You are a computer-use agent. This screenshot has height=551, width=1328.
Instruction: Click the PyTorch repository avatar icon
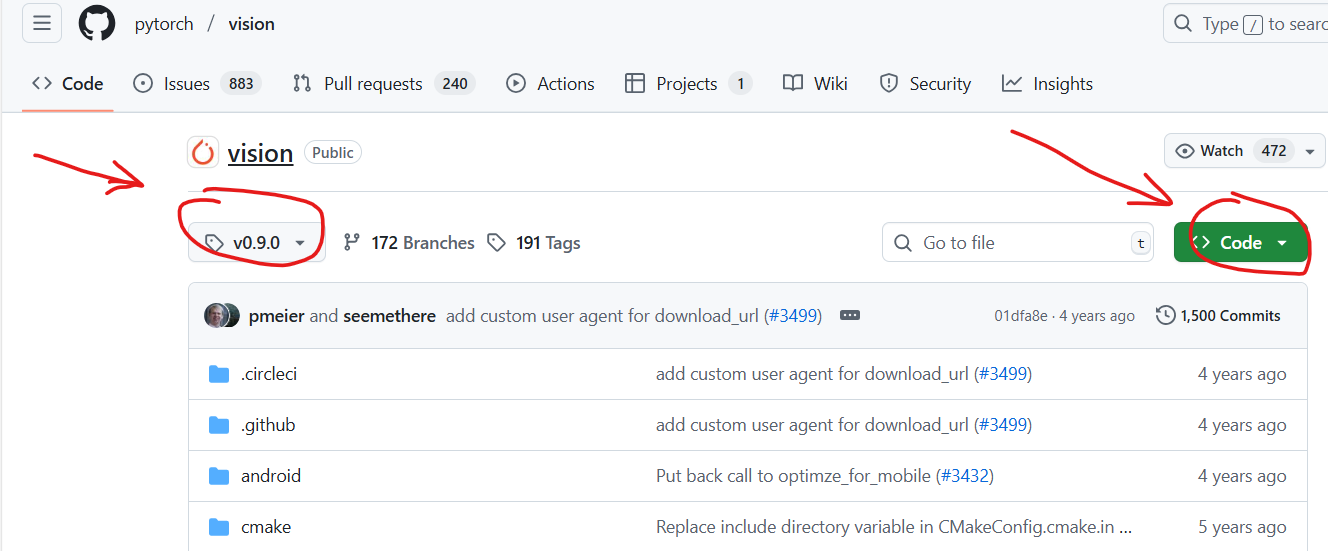[x=203, y=153]
